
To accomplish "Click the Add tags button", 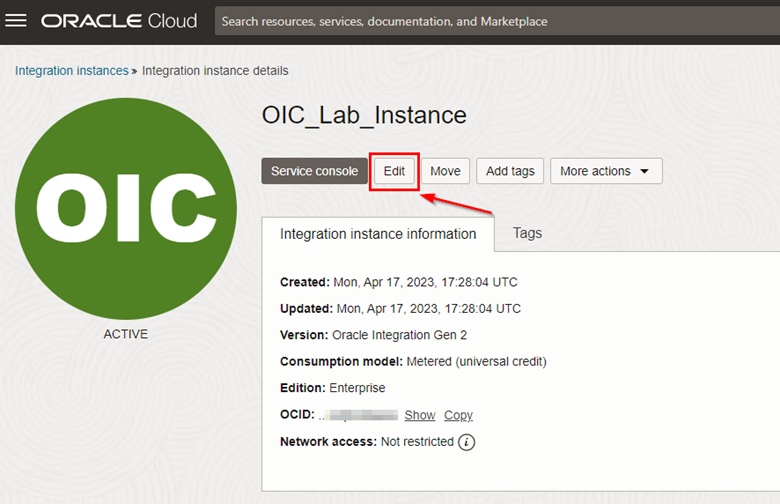I will pos(510,171).
